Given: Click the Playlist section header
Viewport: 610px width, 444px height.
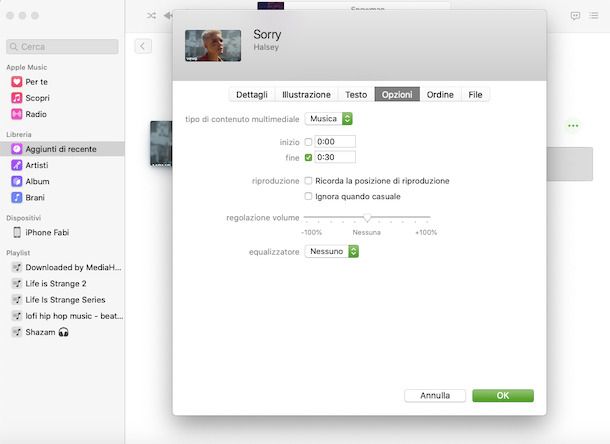Looking at the screenshot, I should point(18,253).
